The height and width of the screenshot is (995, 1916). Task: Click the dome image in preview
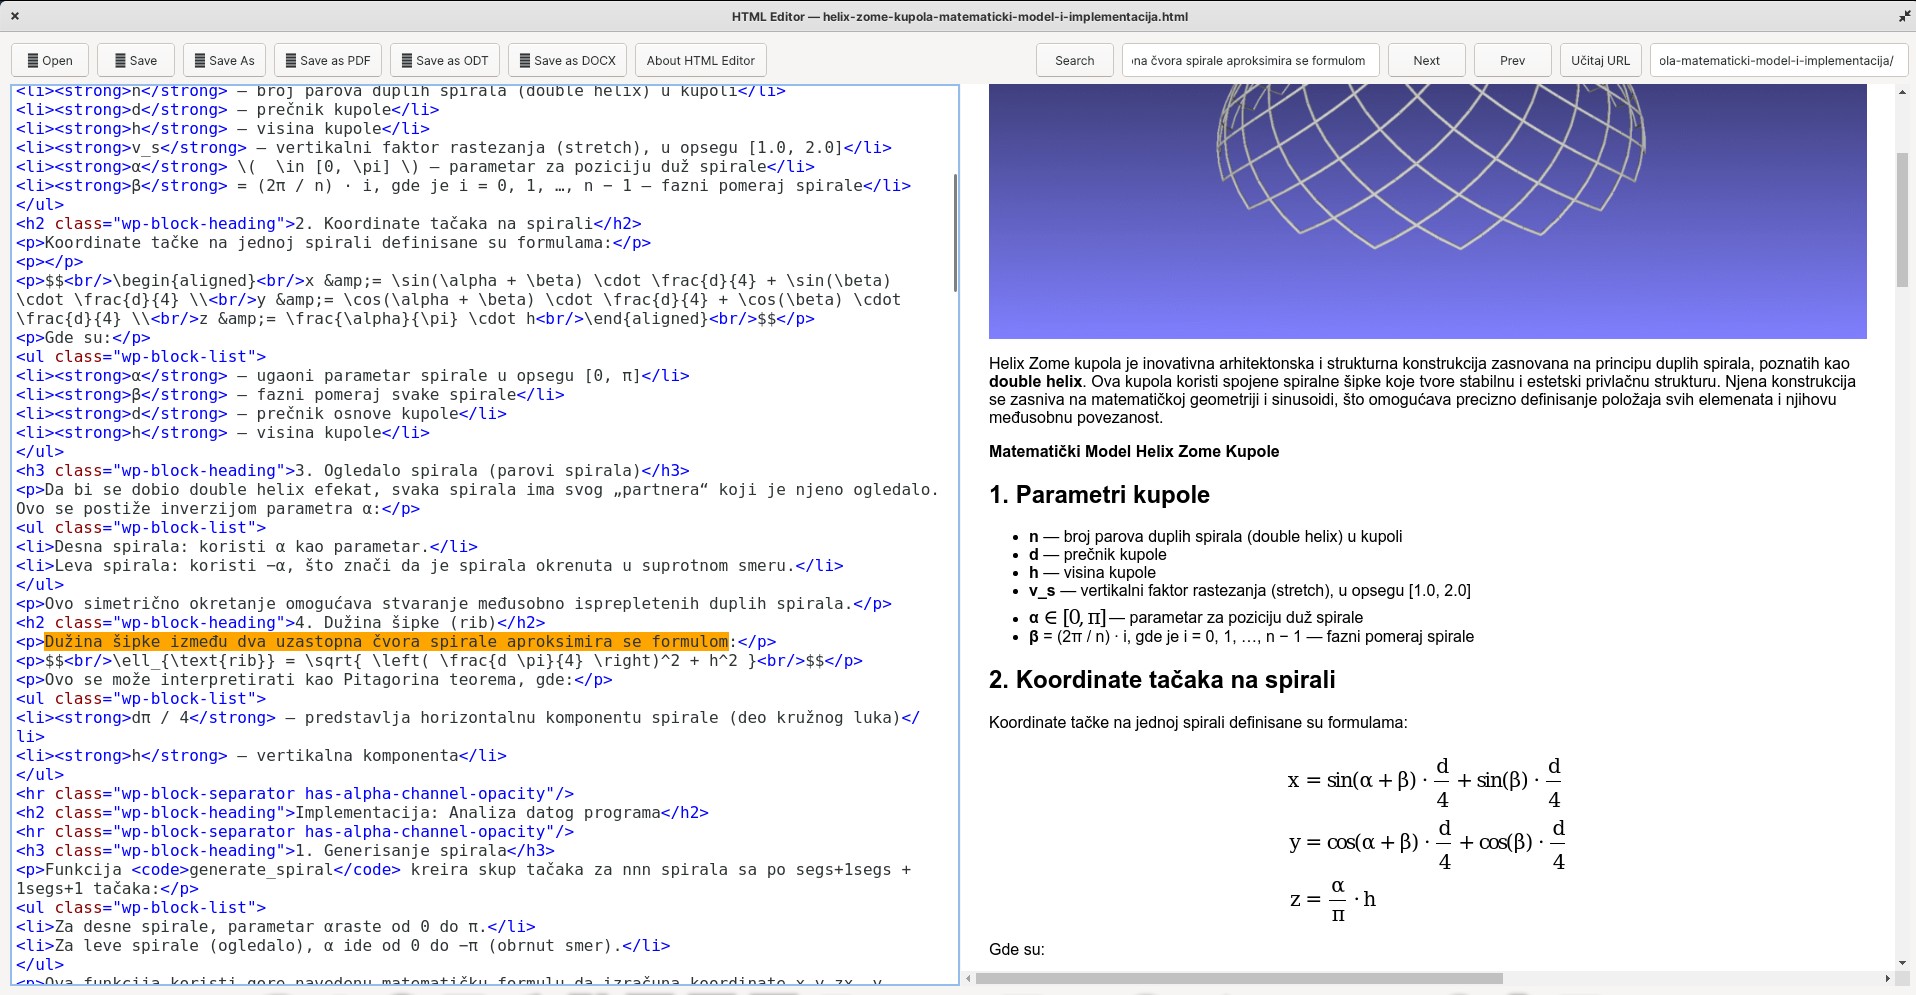pyautogui.click(x=1427, y=211)
